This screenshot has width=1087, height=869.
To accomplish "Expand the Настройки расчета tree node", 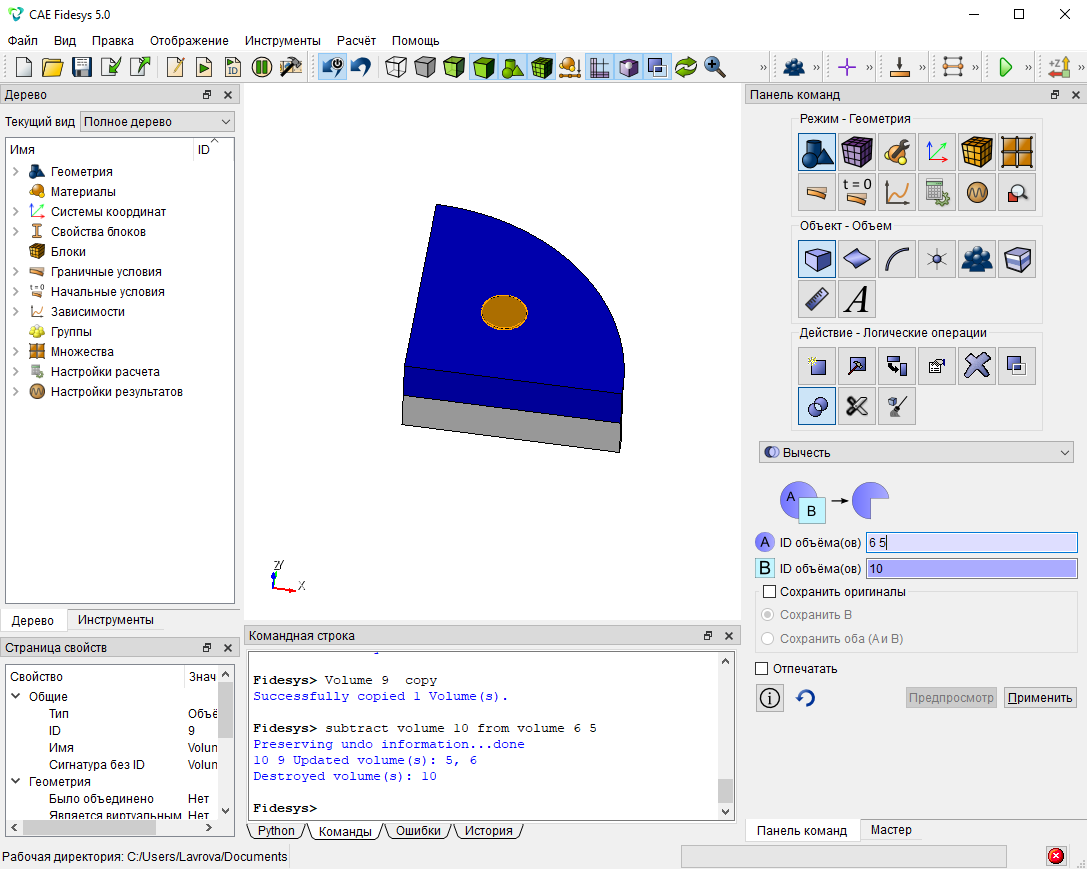I will click(x=15, y=371).
